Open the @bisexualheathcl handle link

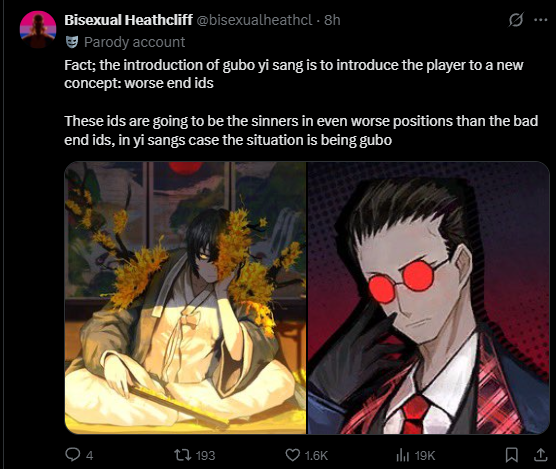click(x=254, y=20)
